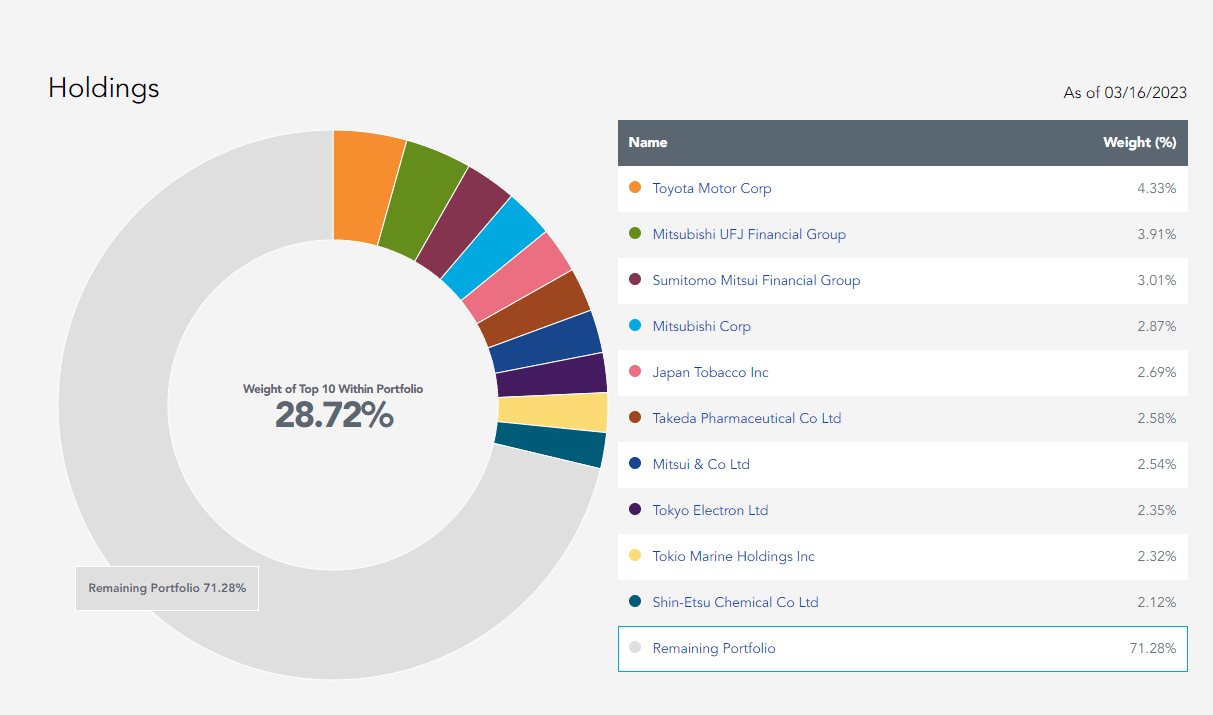Click the Holdings heading
The image size is (1213, 715).
[104, 88]
